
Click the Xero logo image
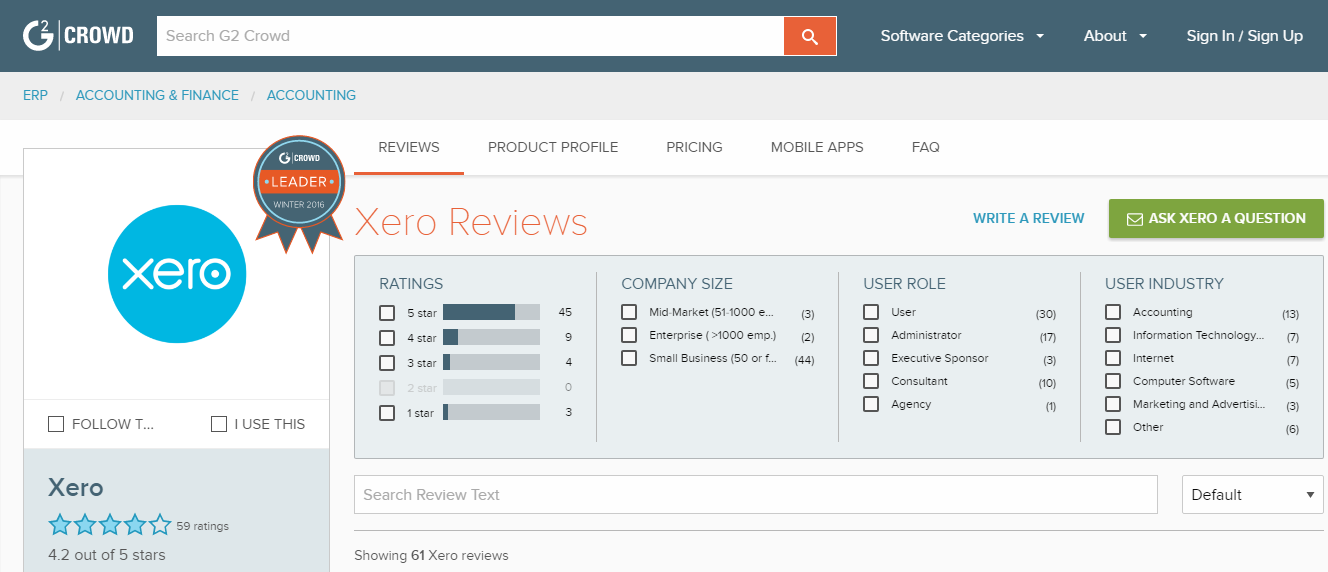177,274
